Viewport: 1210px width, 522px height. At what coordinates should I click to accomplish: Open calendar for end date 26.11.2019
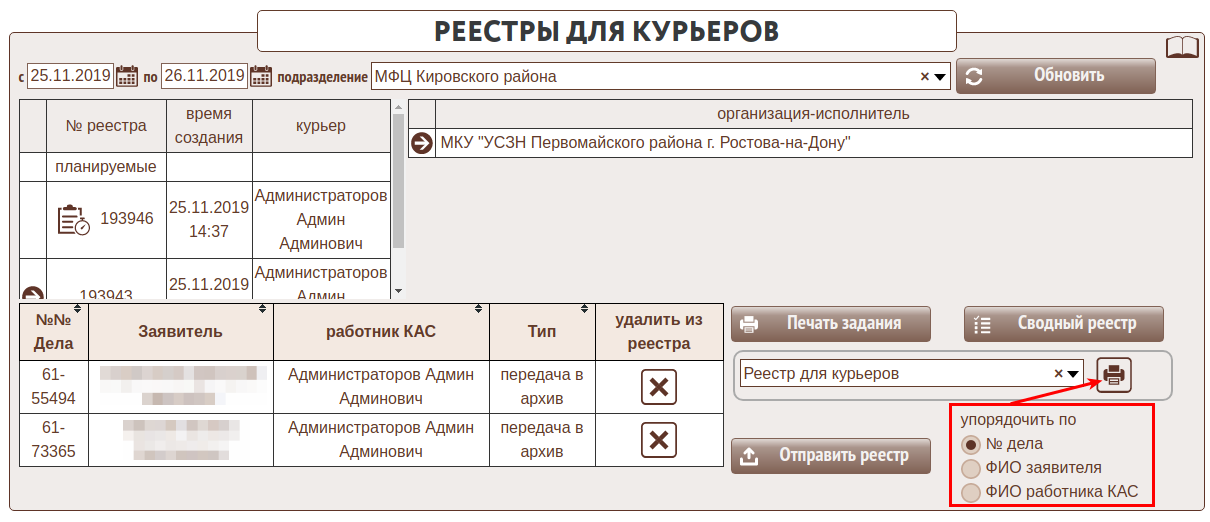[x=260, y=76]
